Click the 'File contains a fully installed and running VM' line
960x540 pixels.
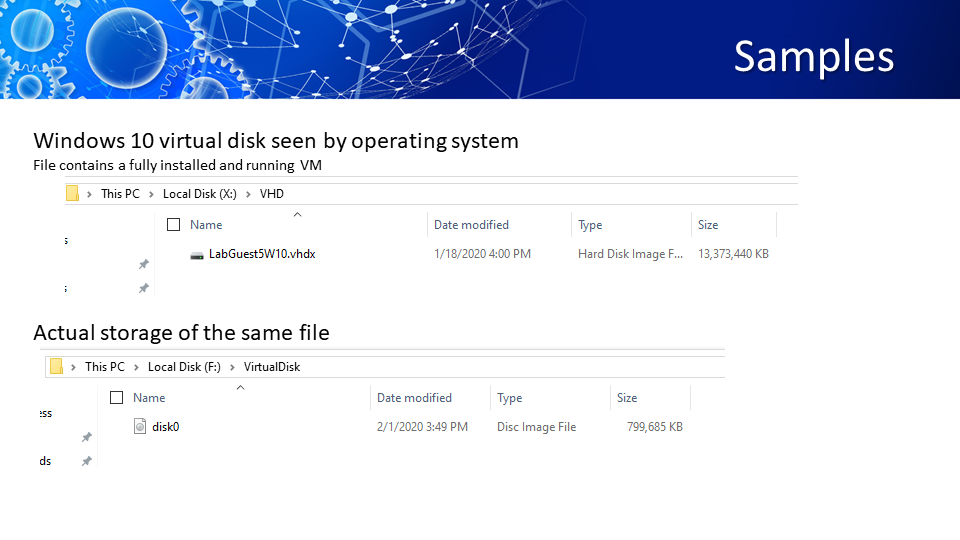click(x=178, y=165)
